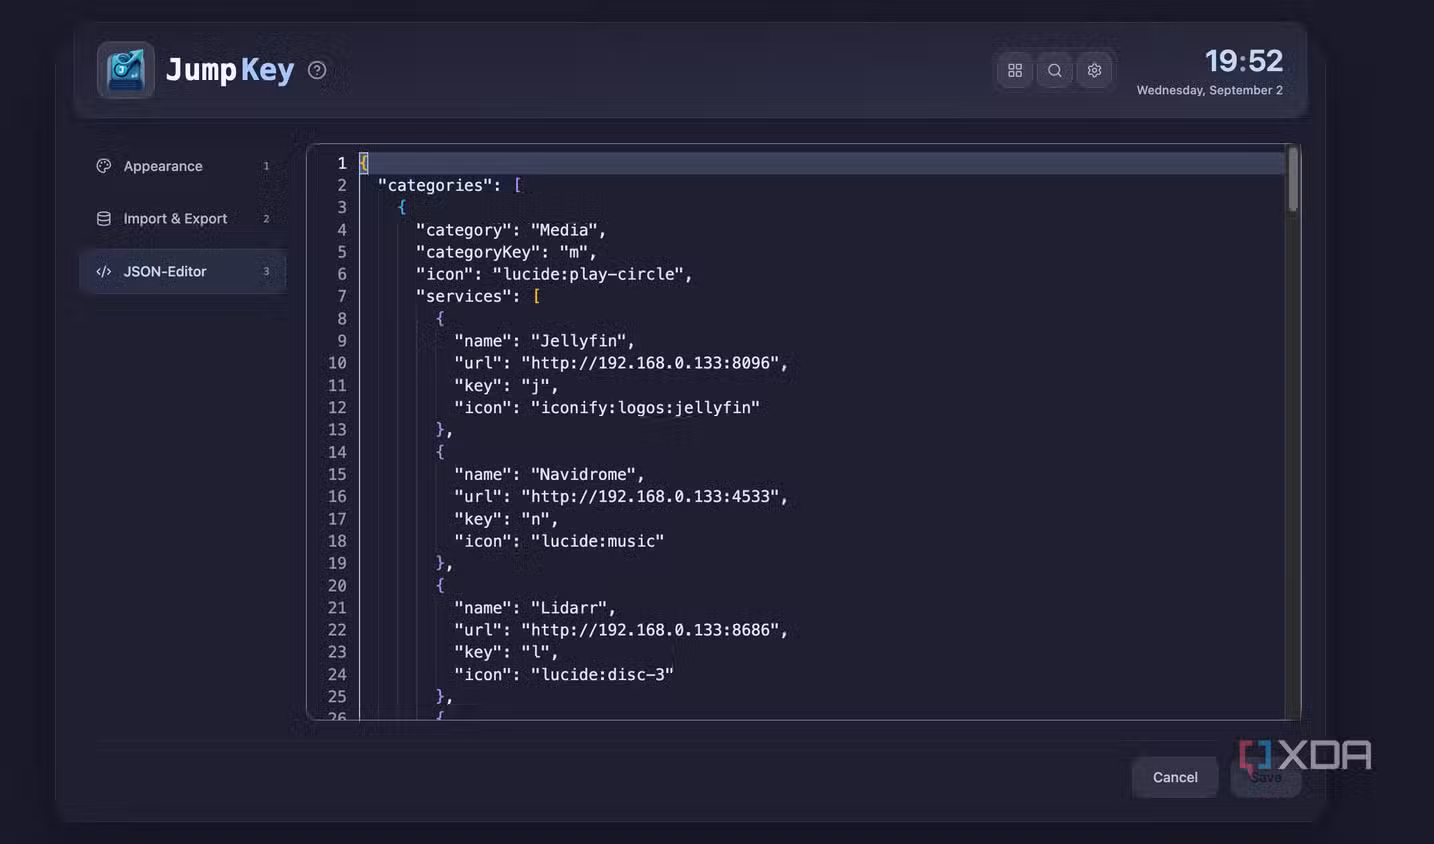Screen dimensions: 1434x844
Task: Click the "icon": "iconify:logos:jellyfin" line
Action: point(607,407)
